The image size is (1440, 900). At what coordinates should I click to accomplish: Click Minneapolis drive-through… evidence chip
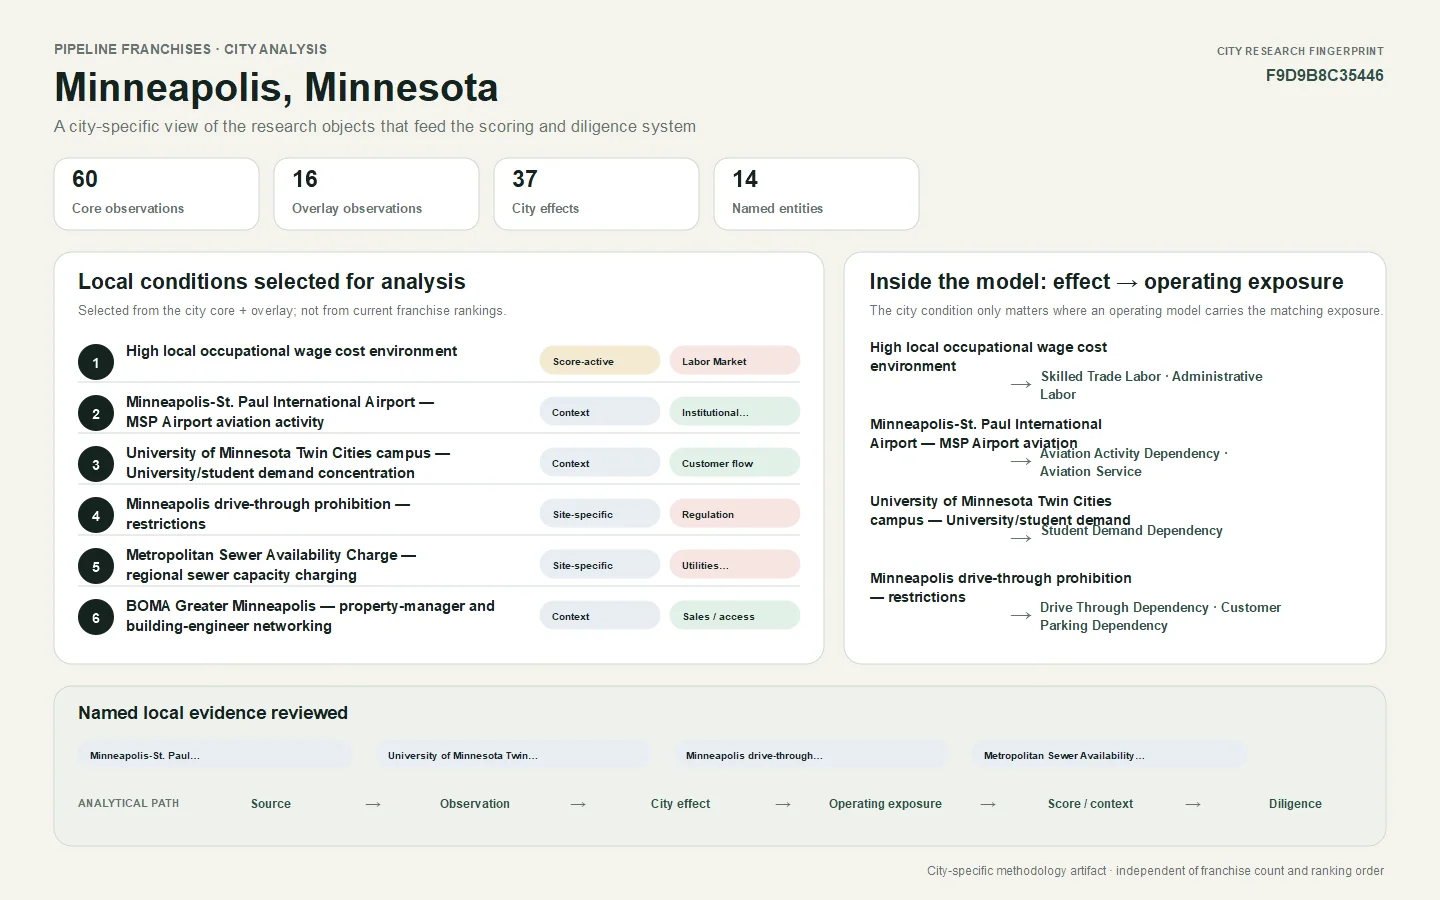pos(811,755)
